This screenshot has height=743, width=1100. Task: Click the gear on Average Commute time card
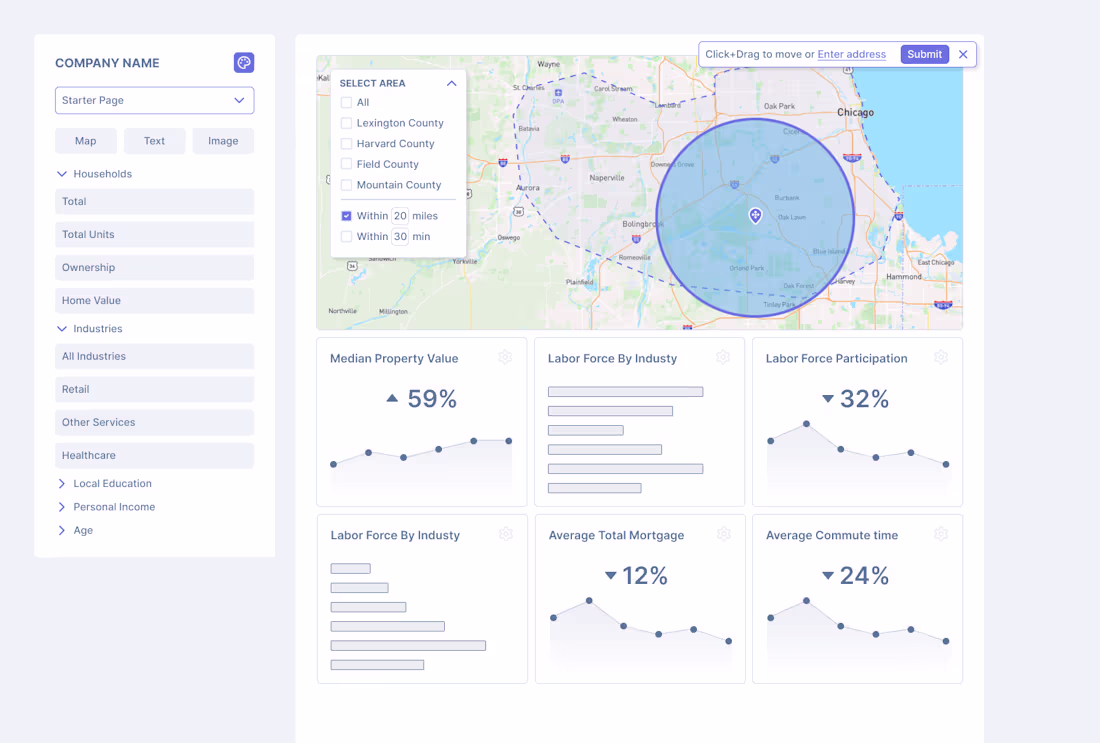coord(940,534)
